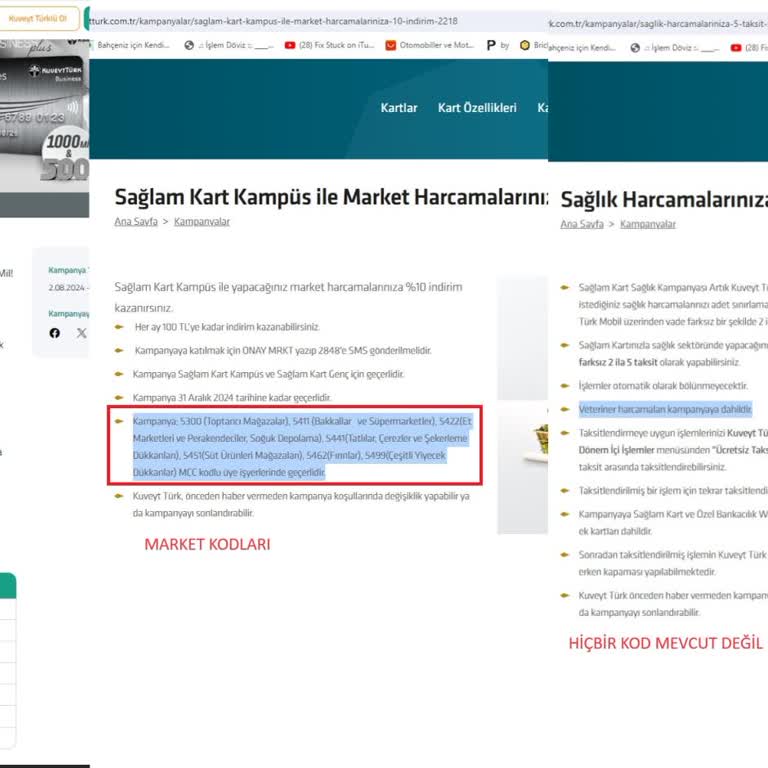Image resolution: width=768 pixels, height=768 pixels.
Task: Click 'Kampanya 31 Aralık 2024 tarihine kadar' line
Action: [232, 397]
